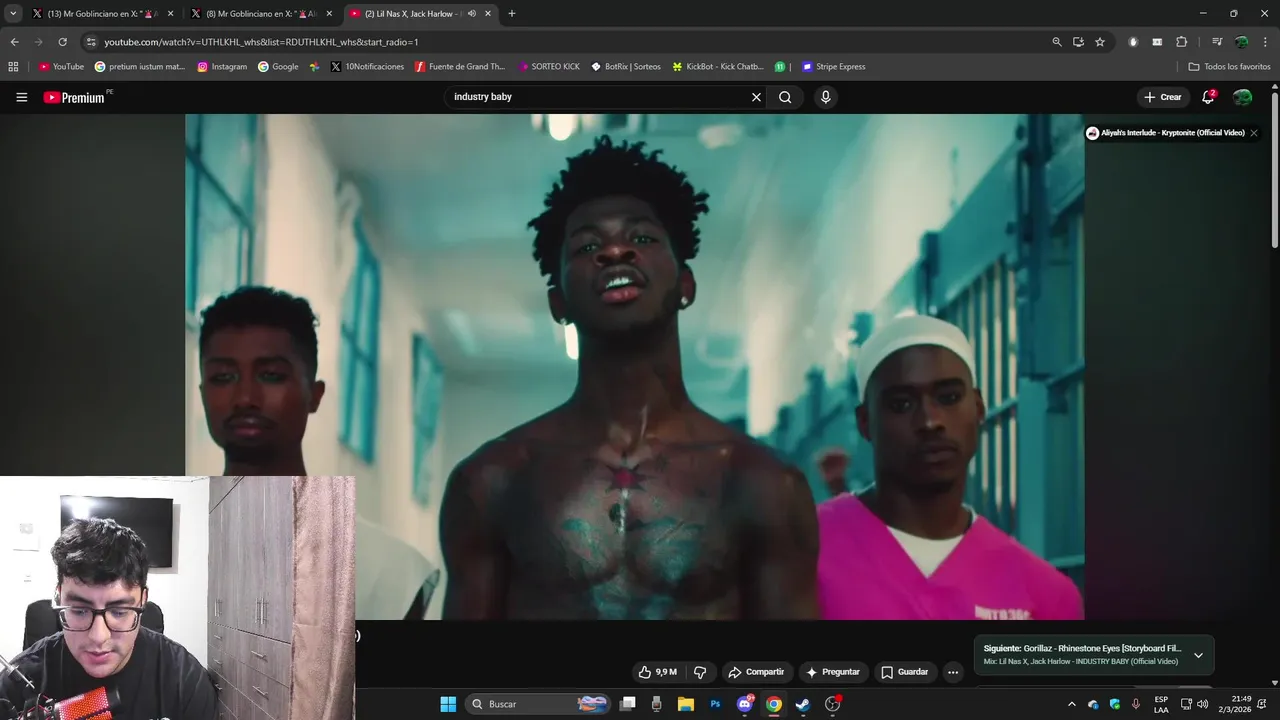Viewport: 1280px width, 720px height.
Task: Install app icon in the address bar
Action: (x=1078, y=42)
